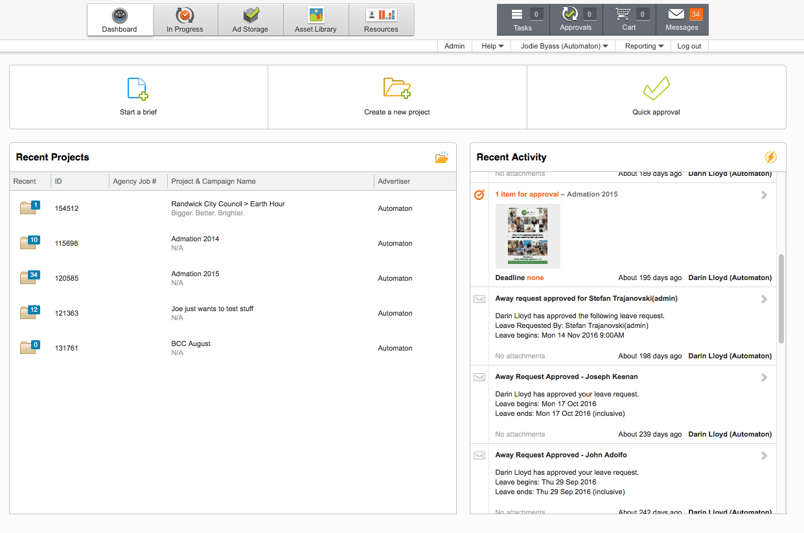Click the lightning icon in Recent Activity header
The width and height of the screenshot is (804, 533).
[x=771, y=157]
